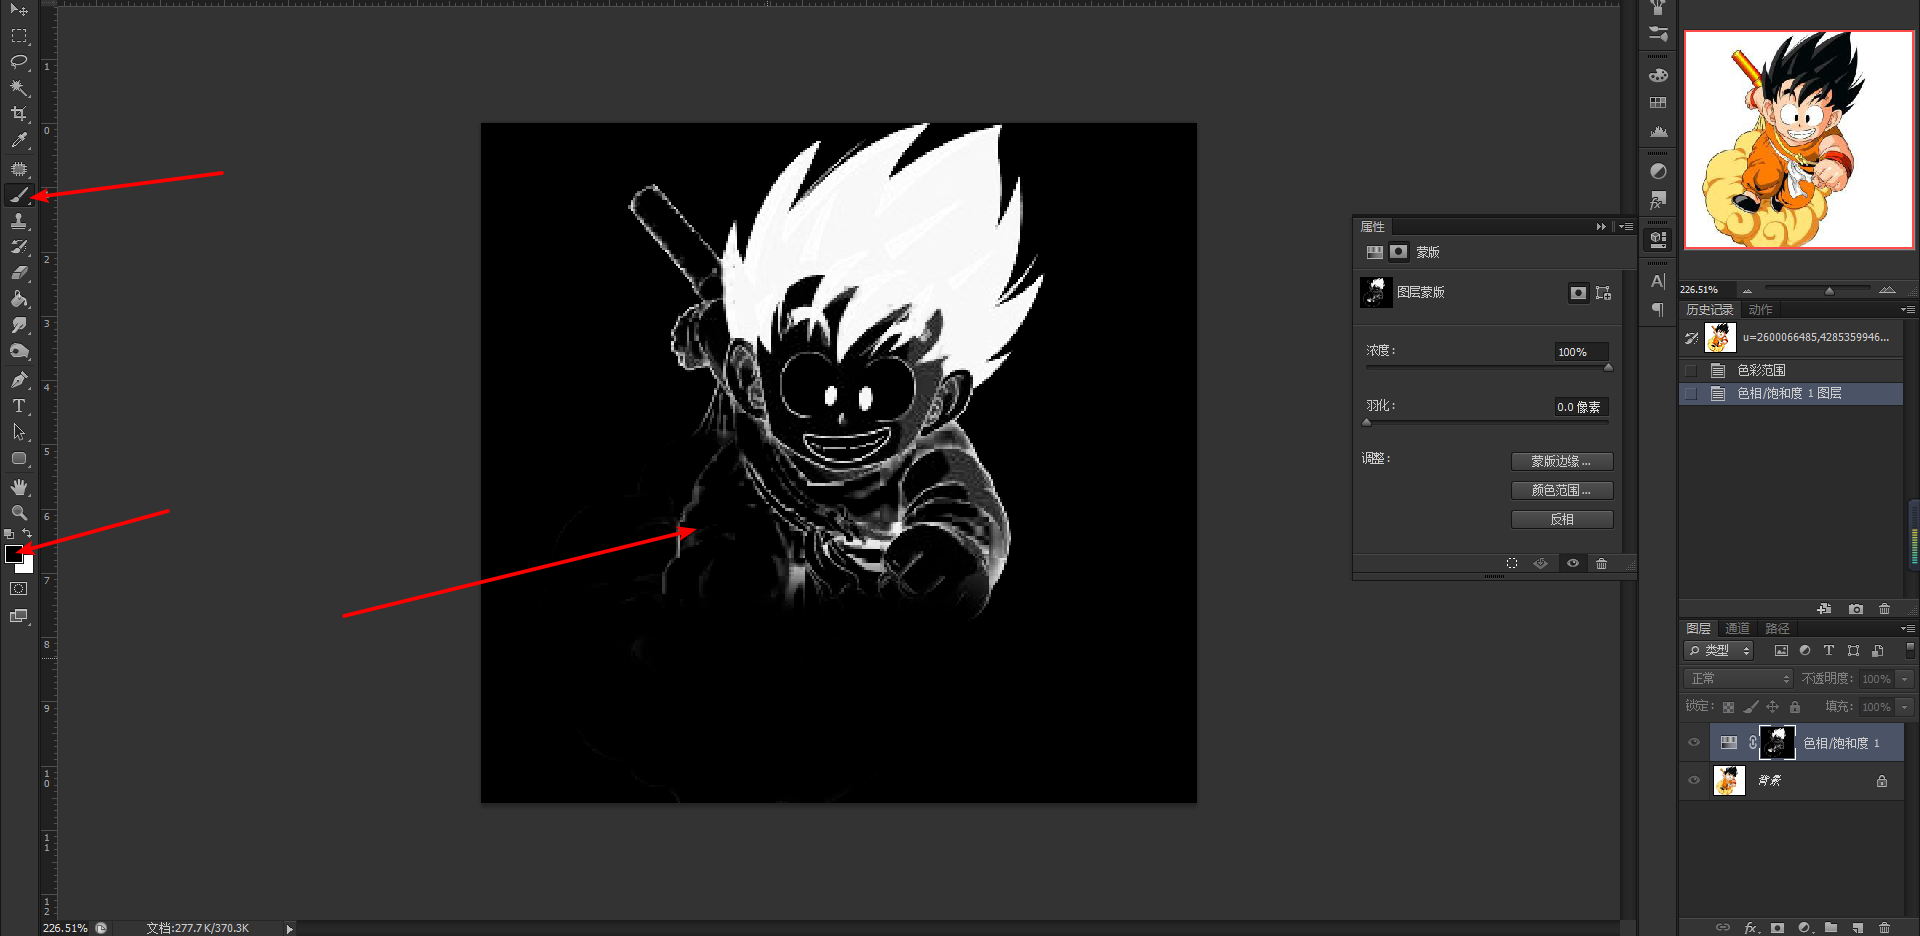Hide the 背景 layer
This screenshot has height=936, width=1920.
[x=1694, y=781]
